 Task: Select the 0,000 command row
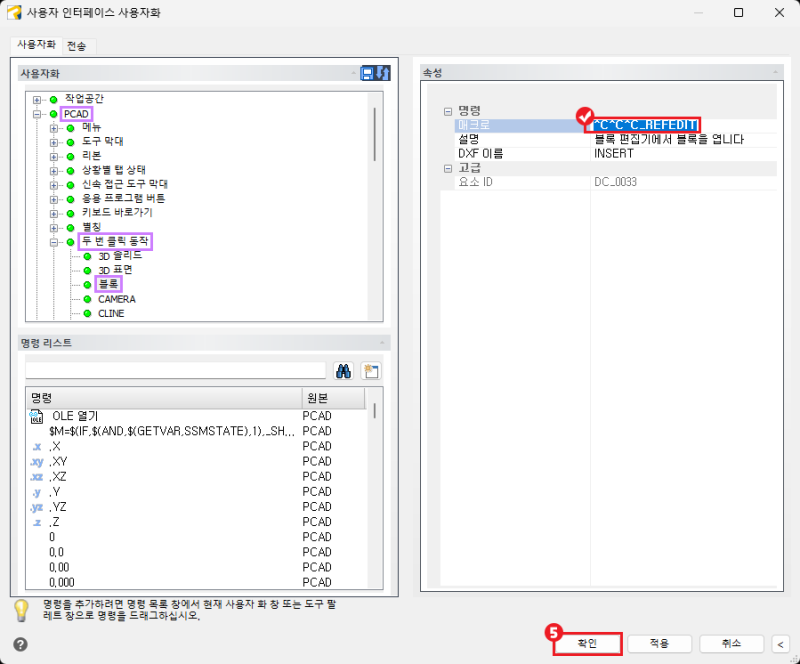196,582
